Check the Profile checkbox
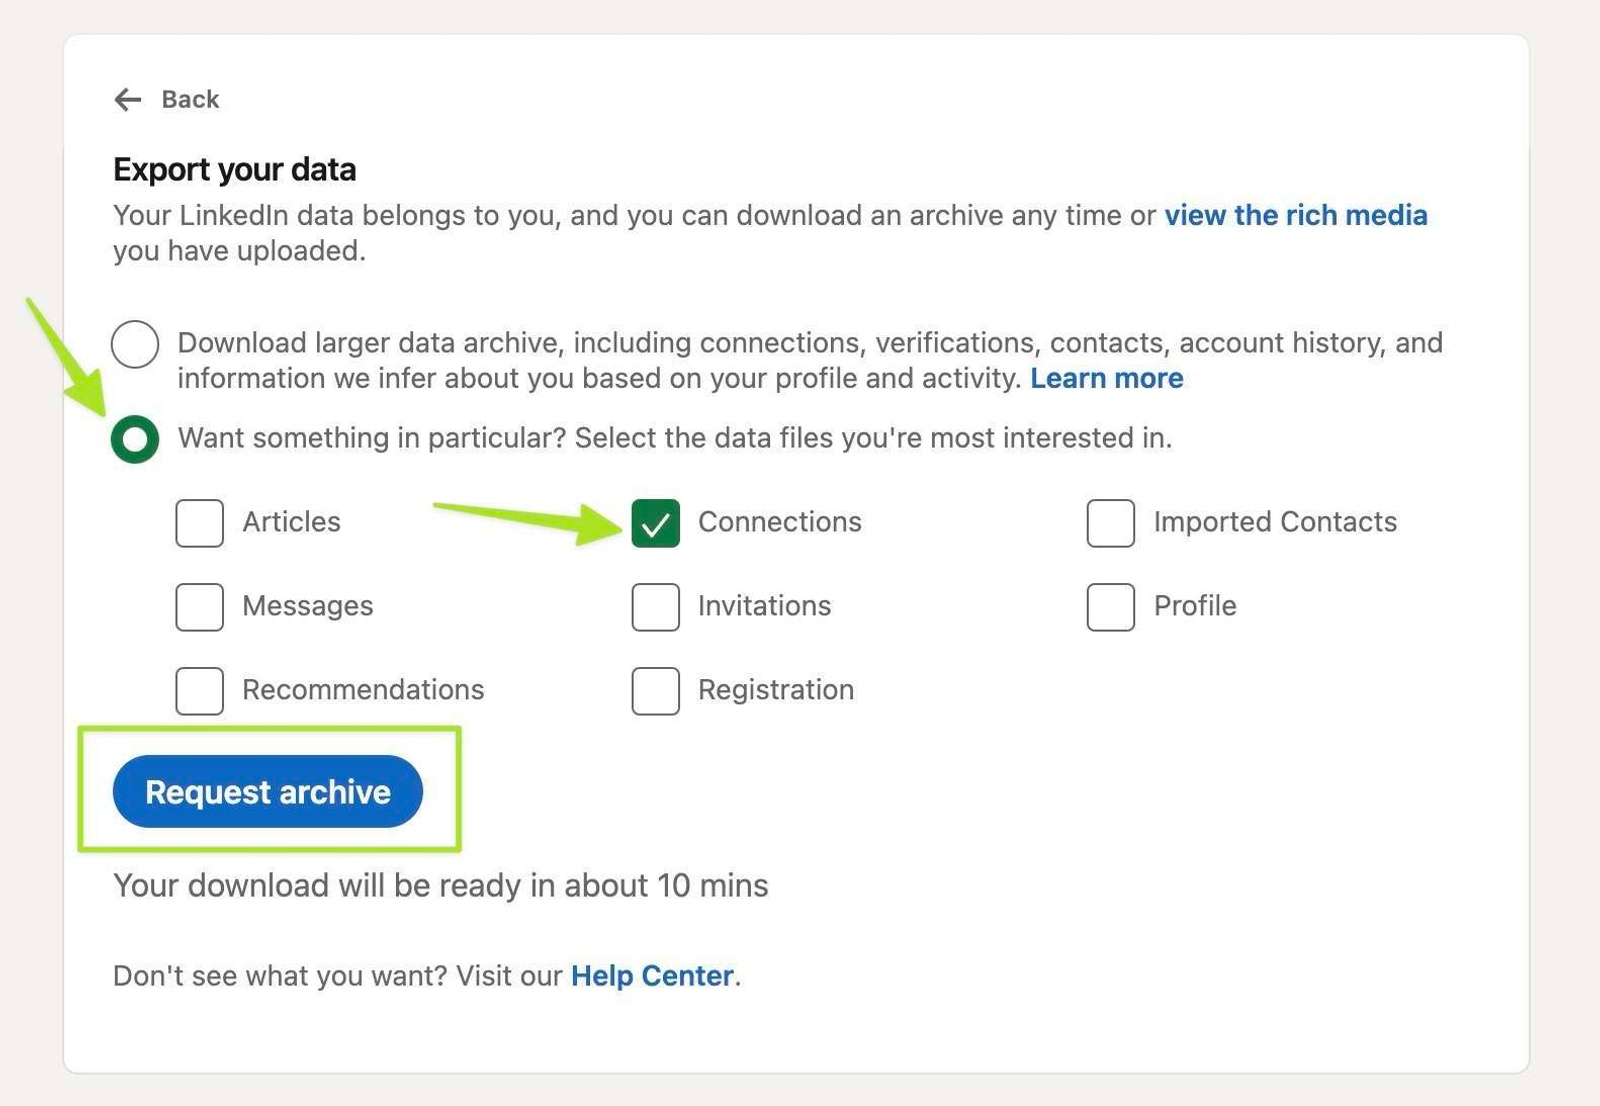The image size is (1600, 1106). point(1111,607)
